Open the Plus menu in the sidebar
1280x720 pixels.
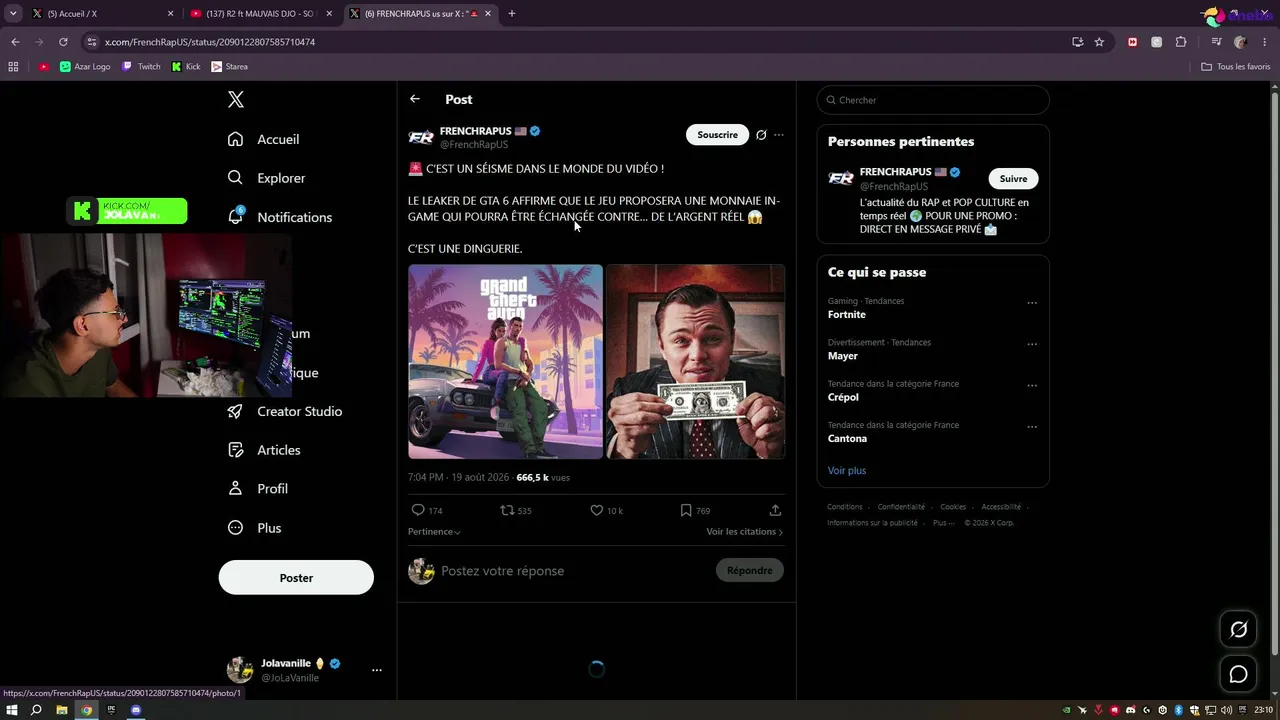click(255, 528)
